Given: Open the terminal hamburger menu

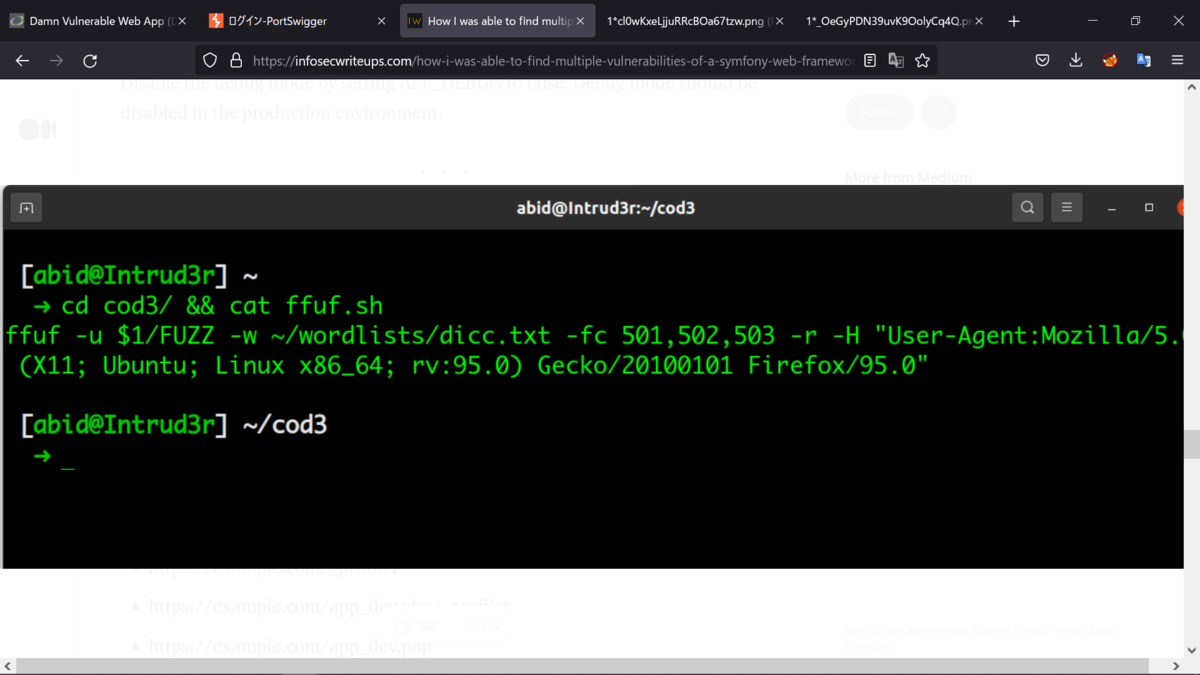Looking at the screenshot, I should tap(1066, 207).
